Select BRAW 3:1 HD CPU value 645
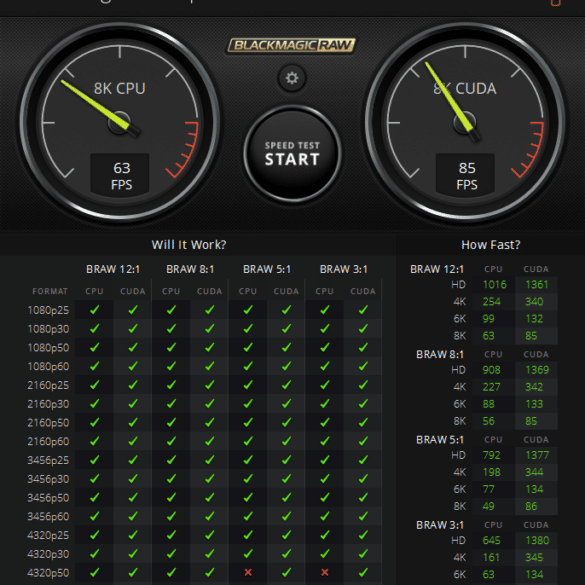Screen dimensions: 585x585 (491, 540)
